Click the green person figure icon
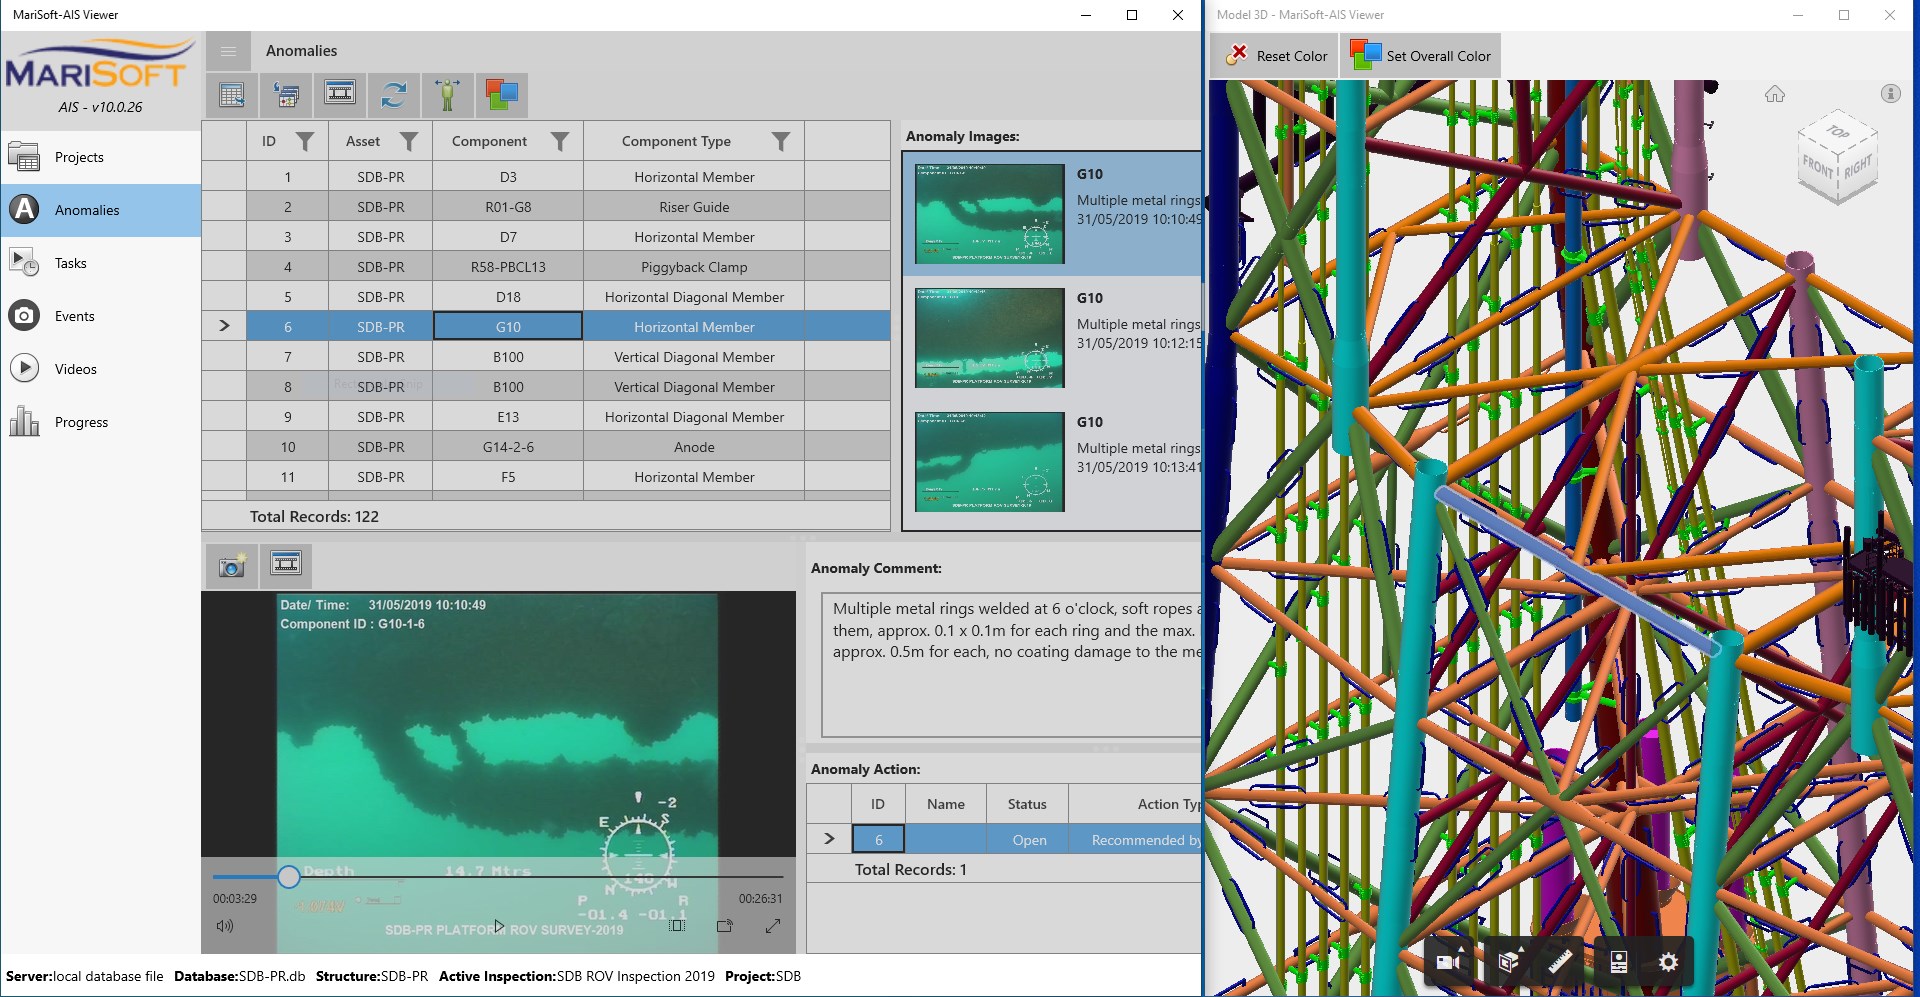The width and height of the screenshot is (1920, 997). coord(448,95)
